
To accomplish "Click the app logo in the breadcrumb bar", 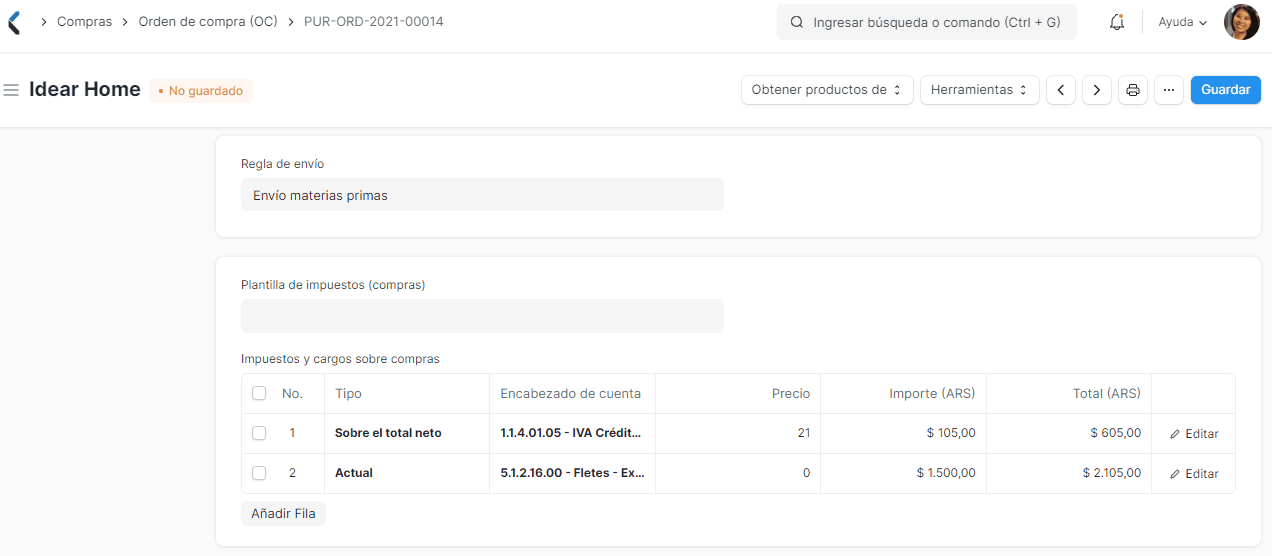I will (13, 22).
